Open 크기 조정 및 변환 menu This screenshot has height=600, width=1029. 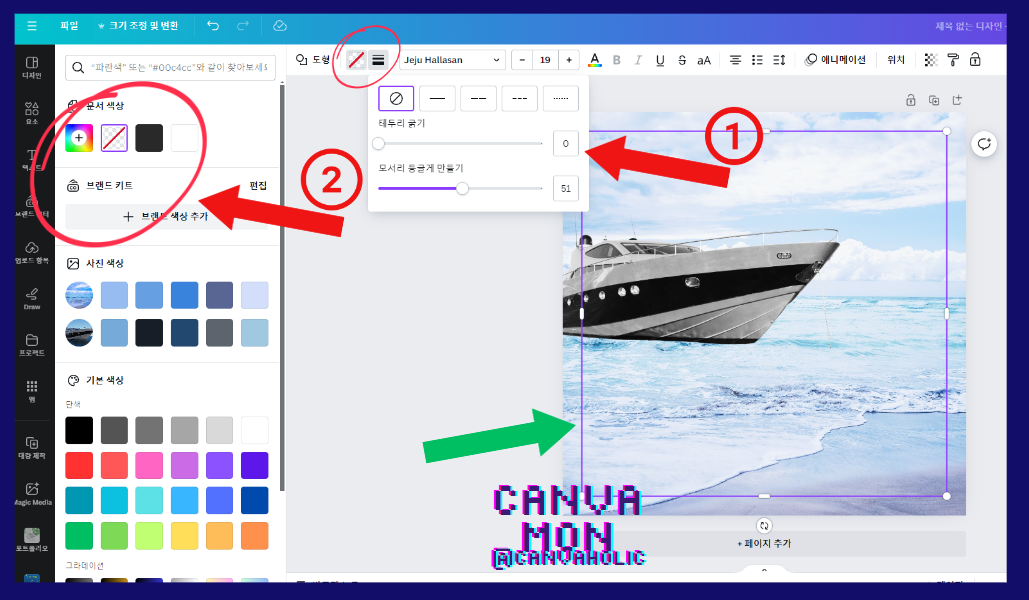pos(138,26)
